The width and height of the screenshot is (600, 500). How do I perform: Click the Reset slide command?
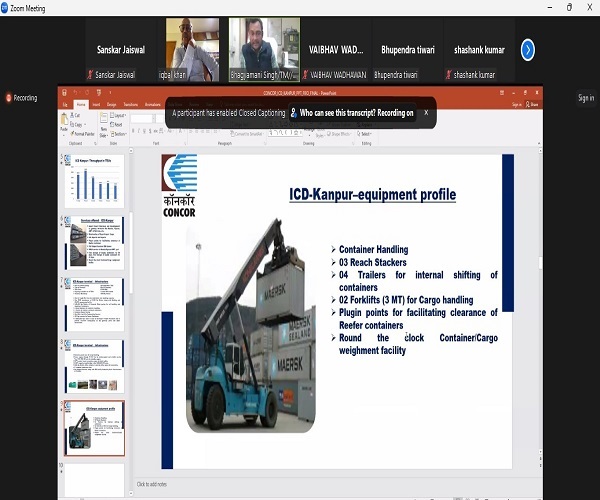(116, 124)
